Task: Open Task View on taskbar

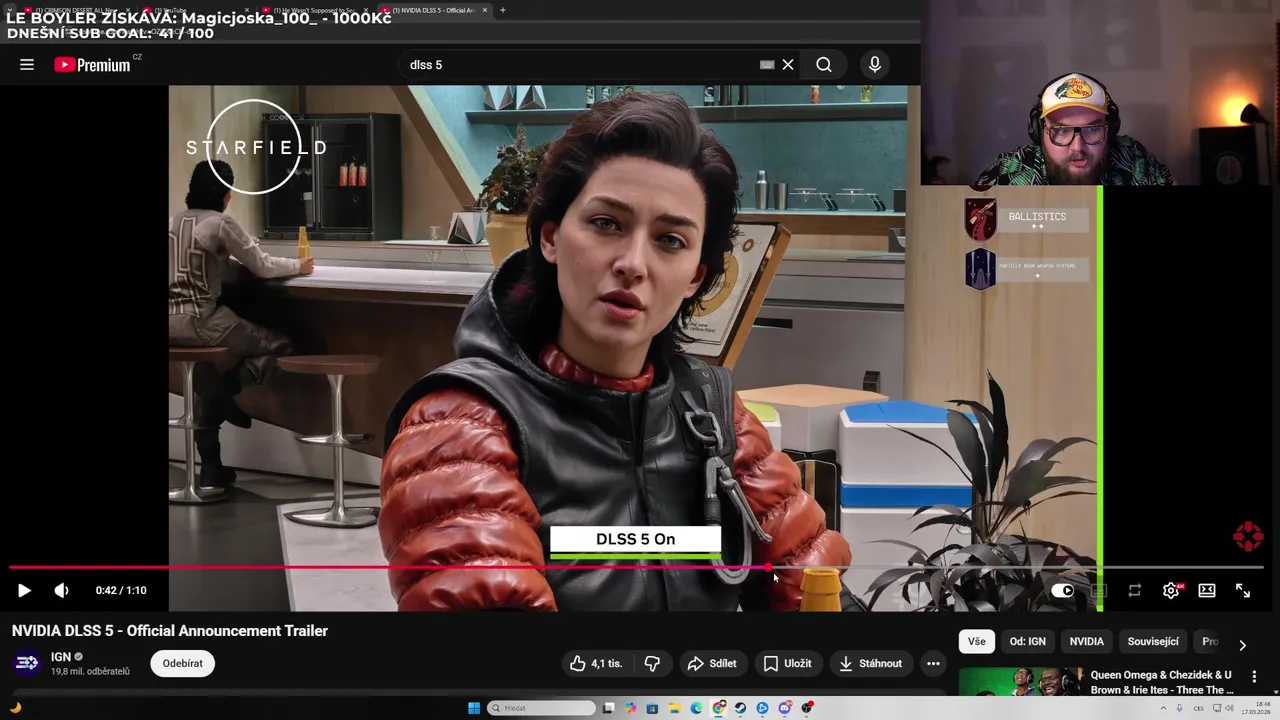Action: (x=608, y=708)
